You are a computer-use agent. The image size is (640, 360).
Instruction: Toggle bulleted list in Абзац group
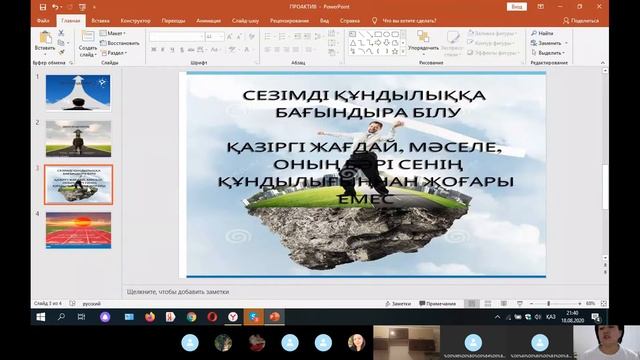[269, 37]
